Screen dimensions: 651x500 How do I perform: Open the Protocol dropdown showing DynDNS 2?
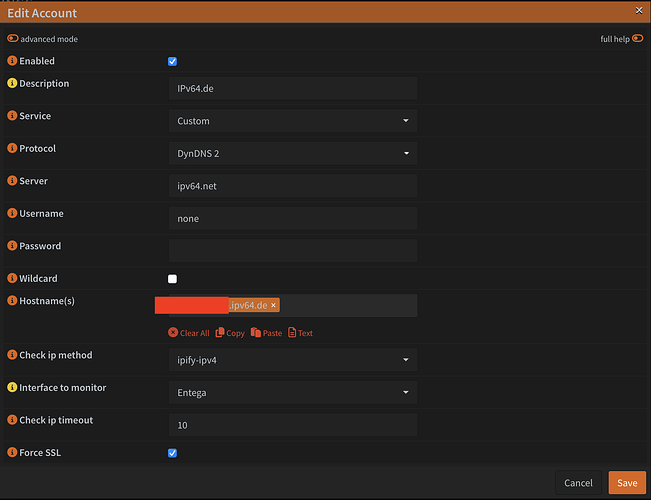pos(292,154)
